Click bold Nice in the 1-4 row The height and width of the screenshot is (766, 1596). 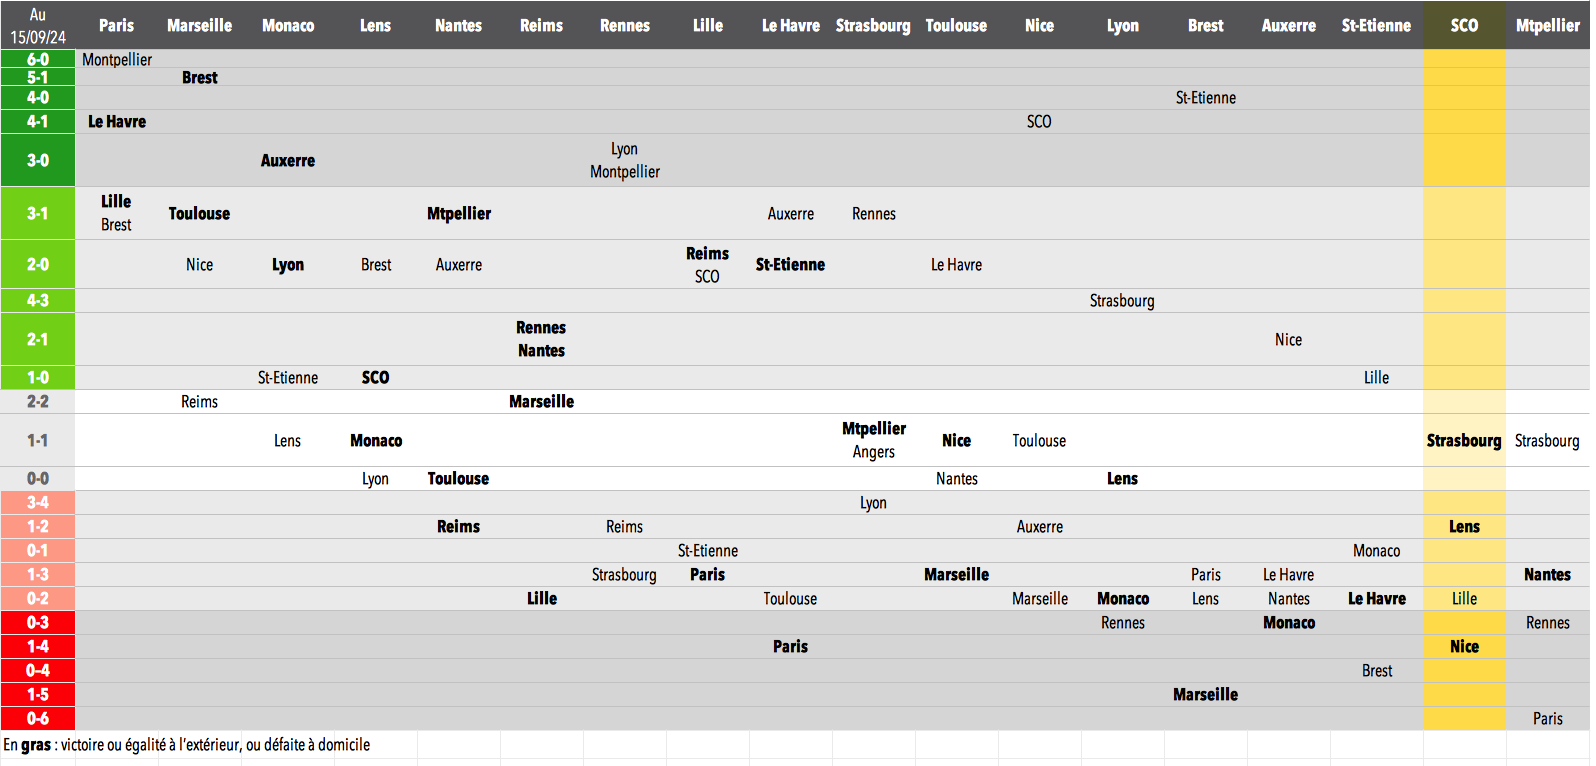pyautogui.click(x=1464, y=646)
